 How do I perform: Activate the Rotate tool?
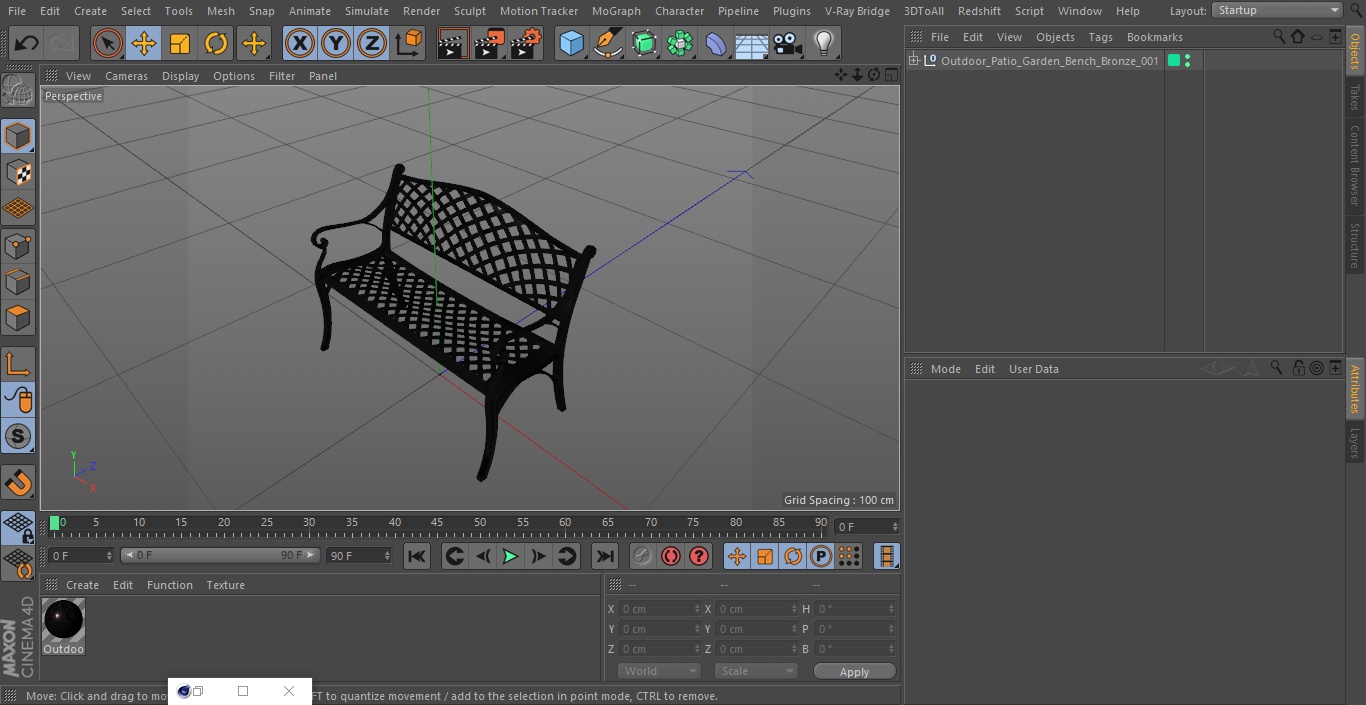point(216,44)
